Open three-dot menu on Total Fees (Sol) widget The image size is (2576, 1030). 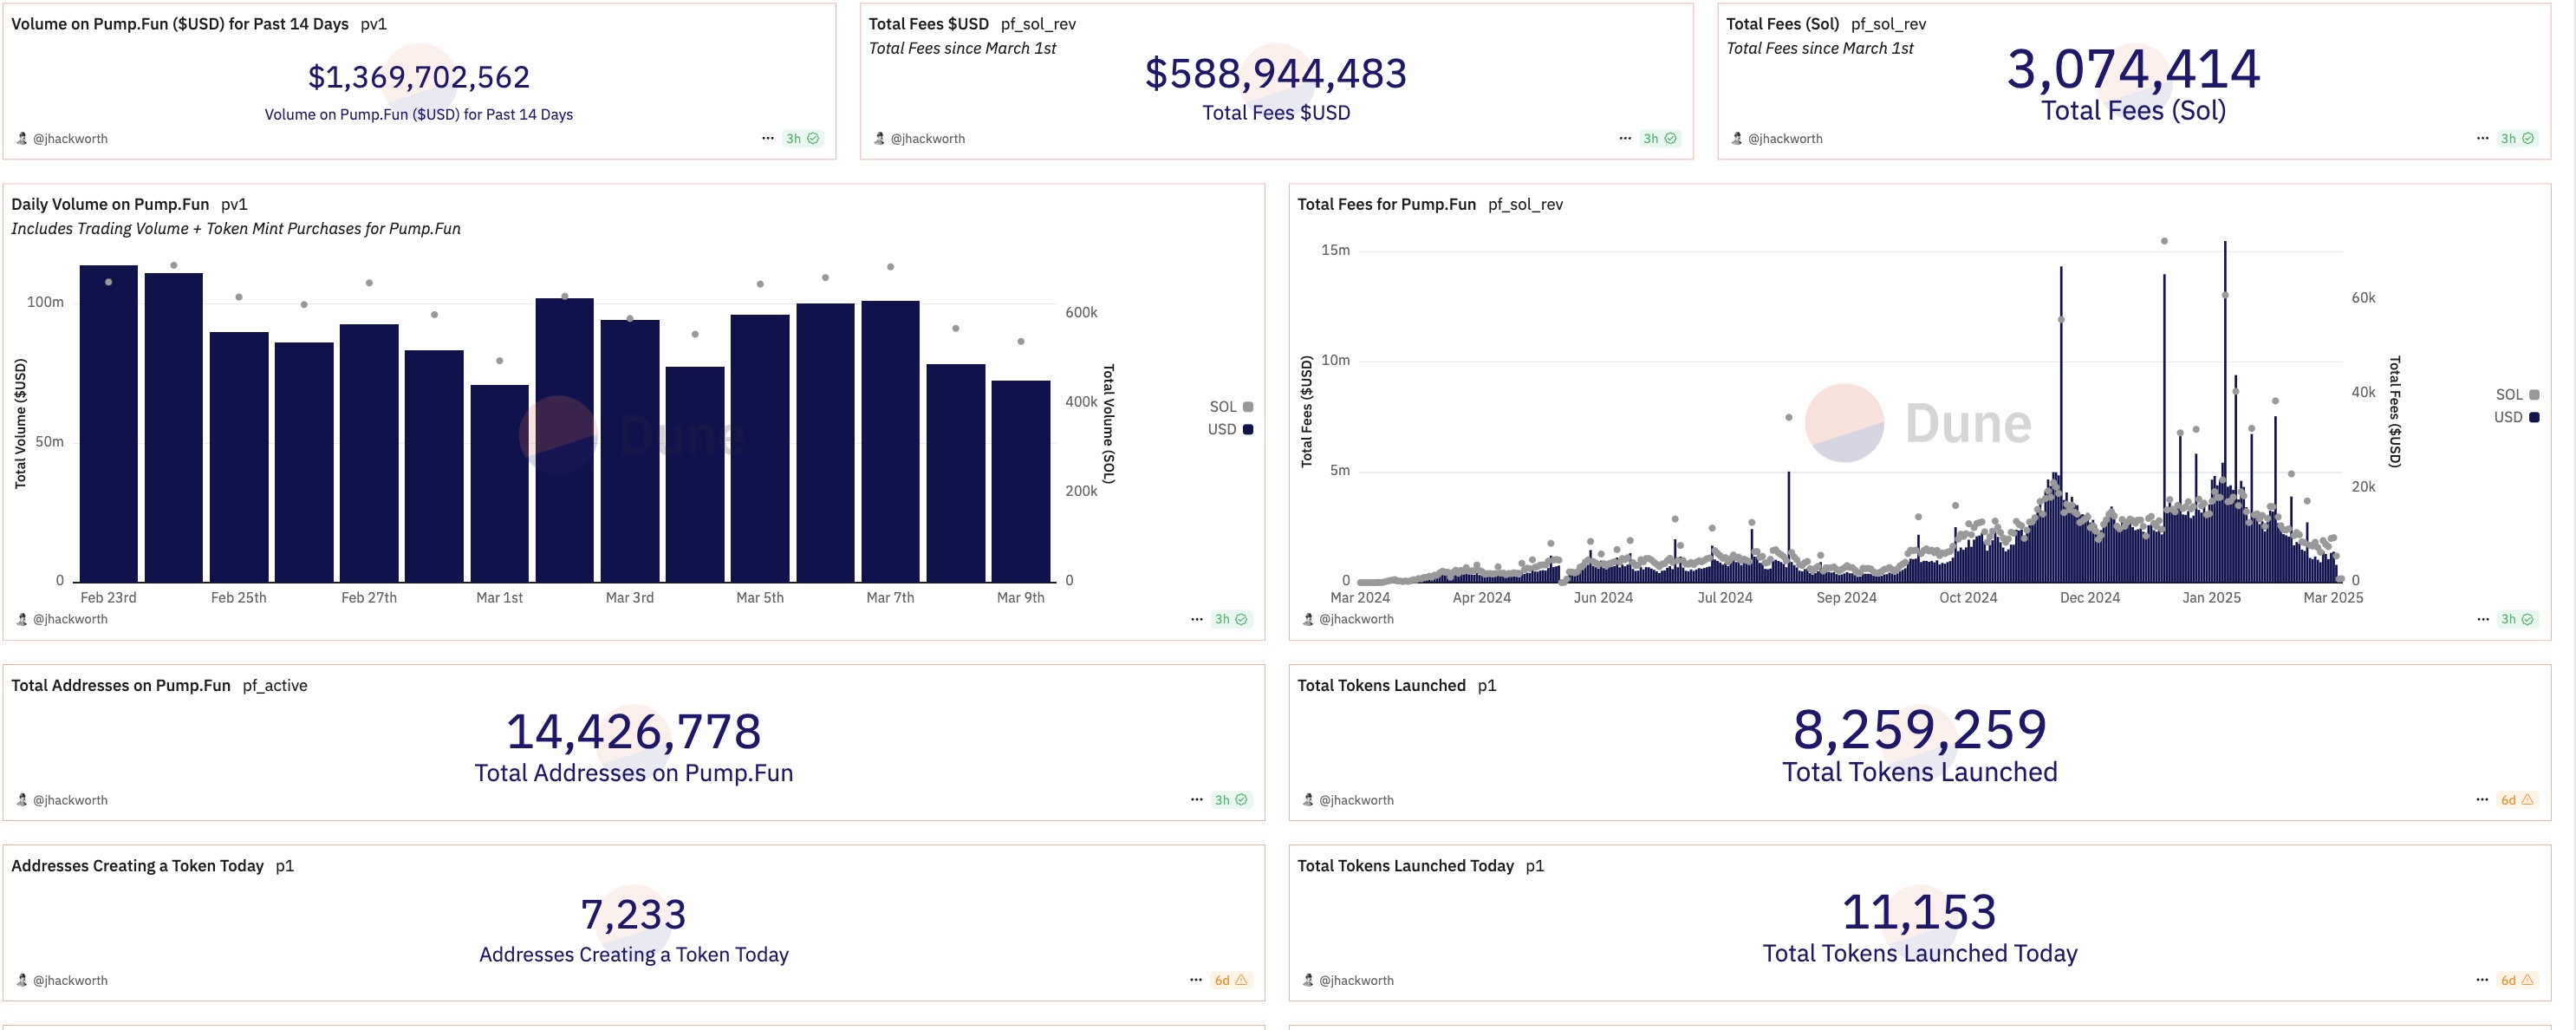(2482, 139)
